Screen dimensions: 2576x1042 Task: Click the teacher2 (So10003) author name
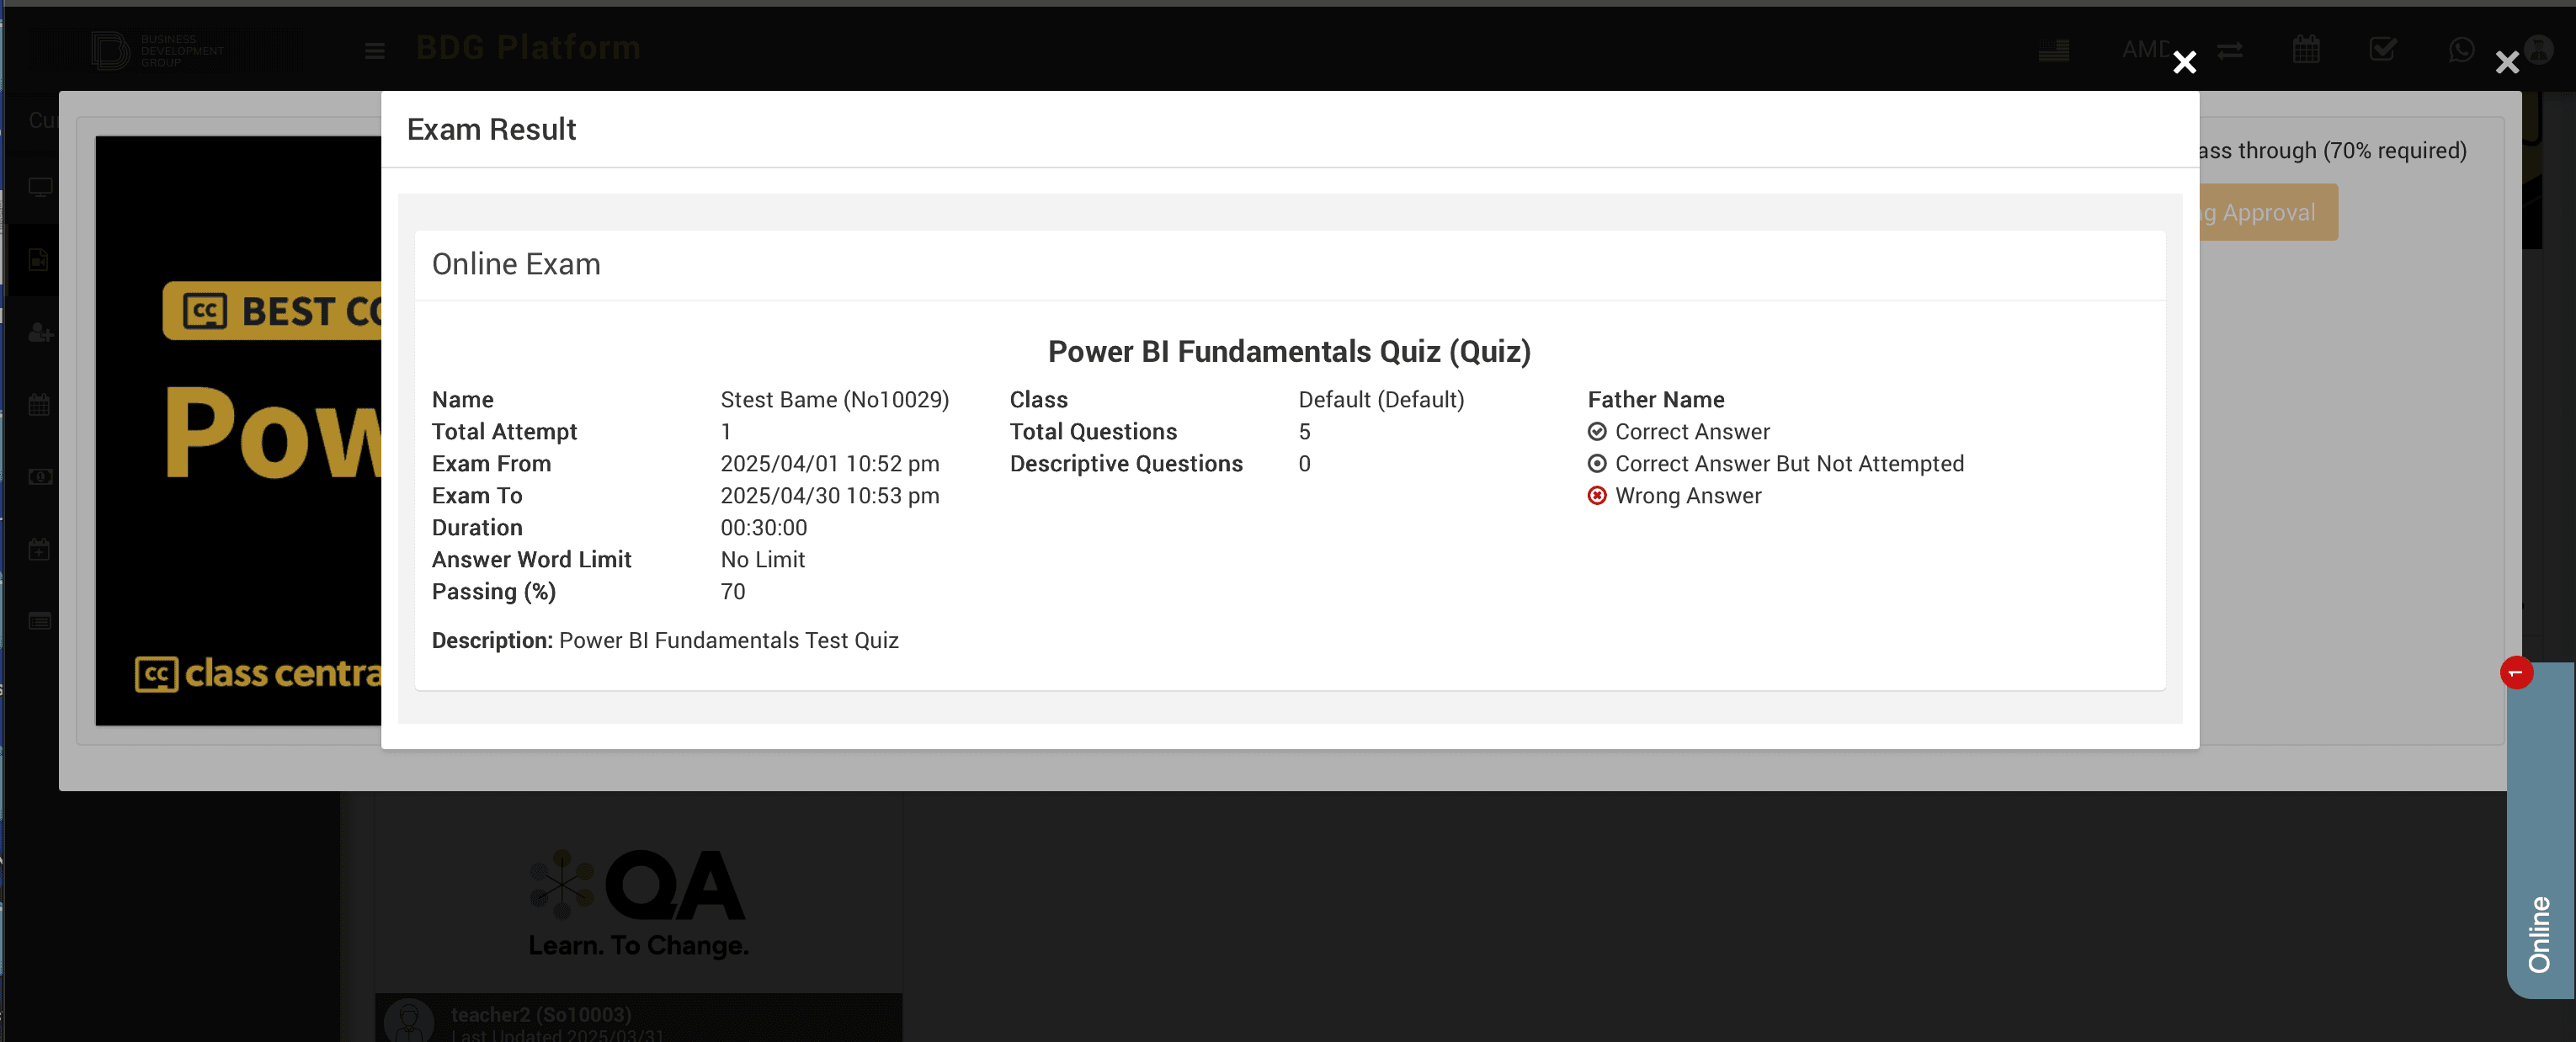541,1015
